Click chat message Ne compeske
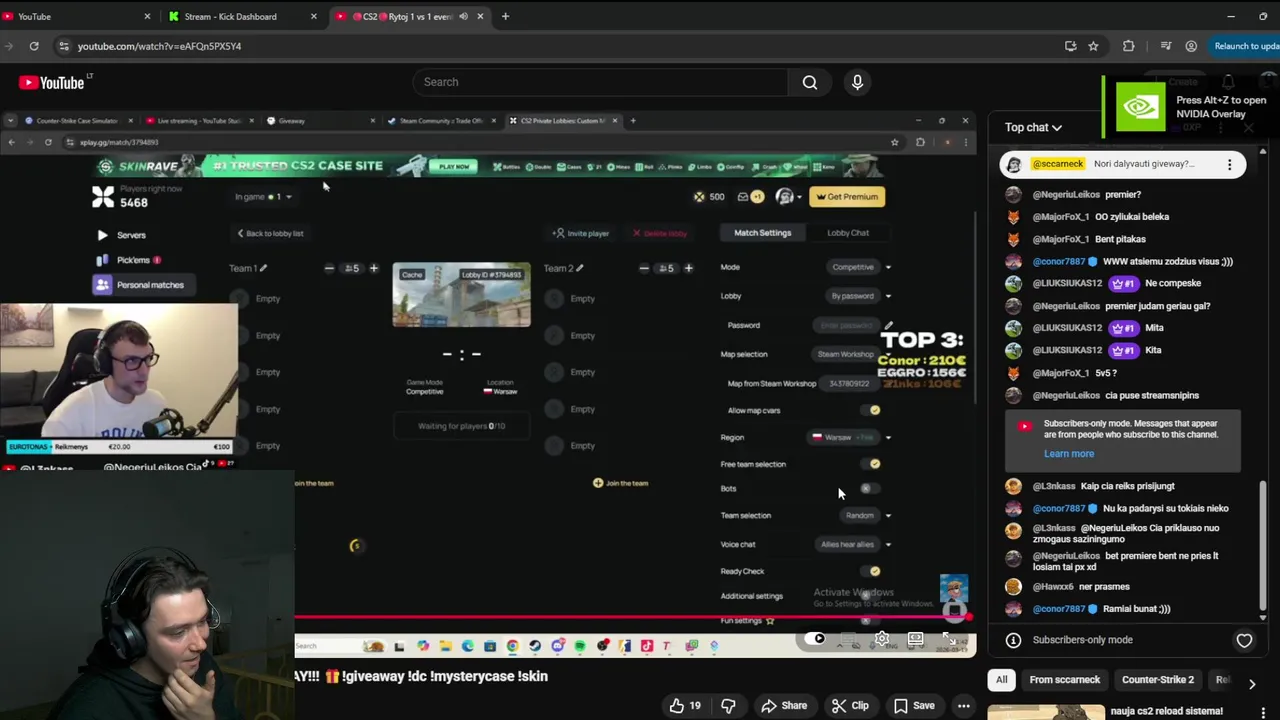 [x=1173, y=284]
